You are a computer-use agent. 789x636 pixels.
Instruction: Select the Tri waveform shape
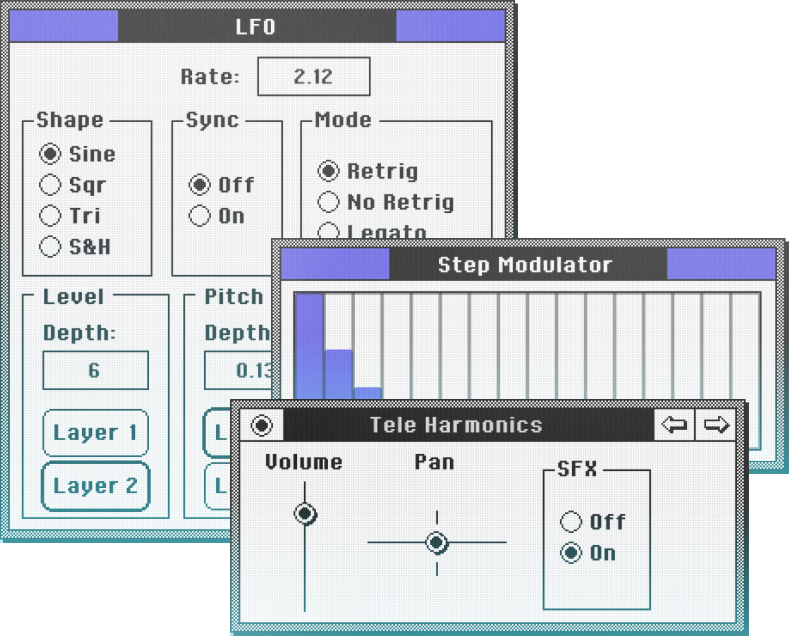(x=50, y=216)
